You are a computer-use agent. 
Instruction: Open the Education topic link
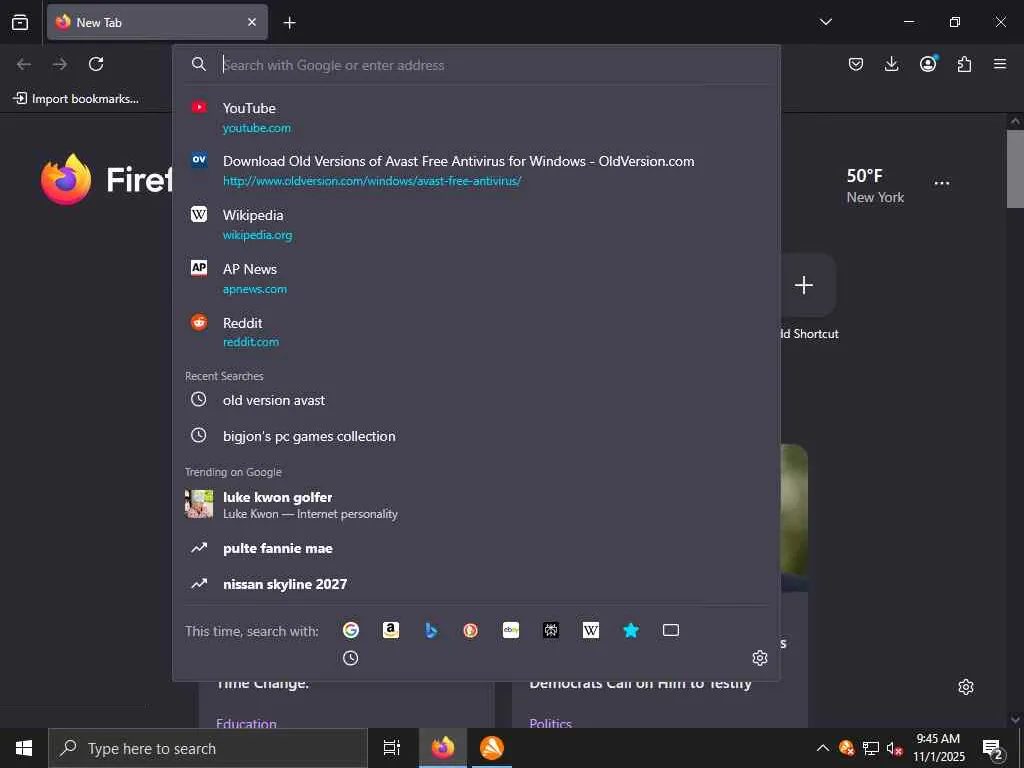coord(246,723)
